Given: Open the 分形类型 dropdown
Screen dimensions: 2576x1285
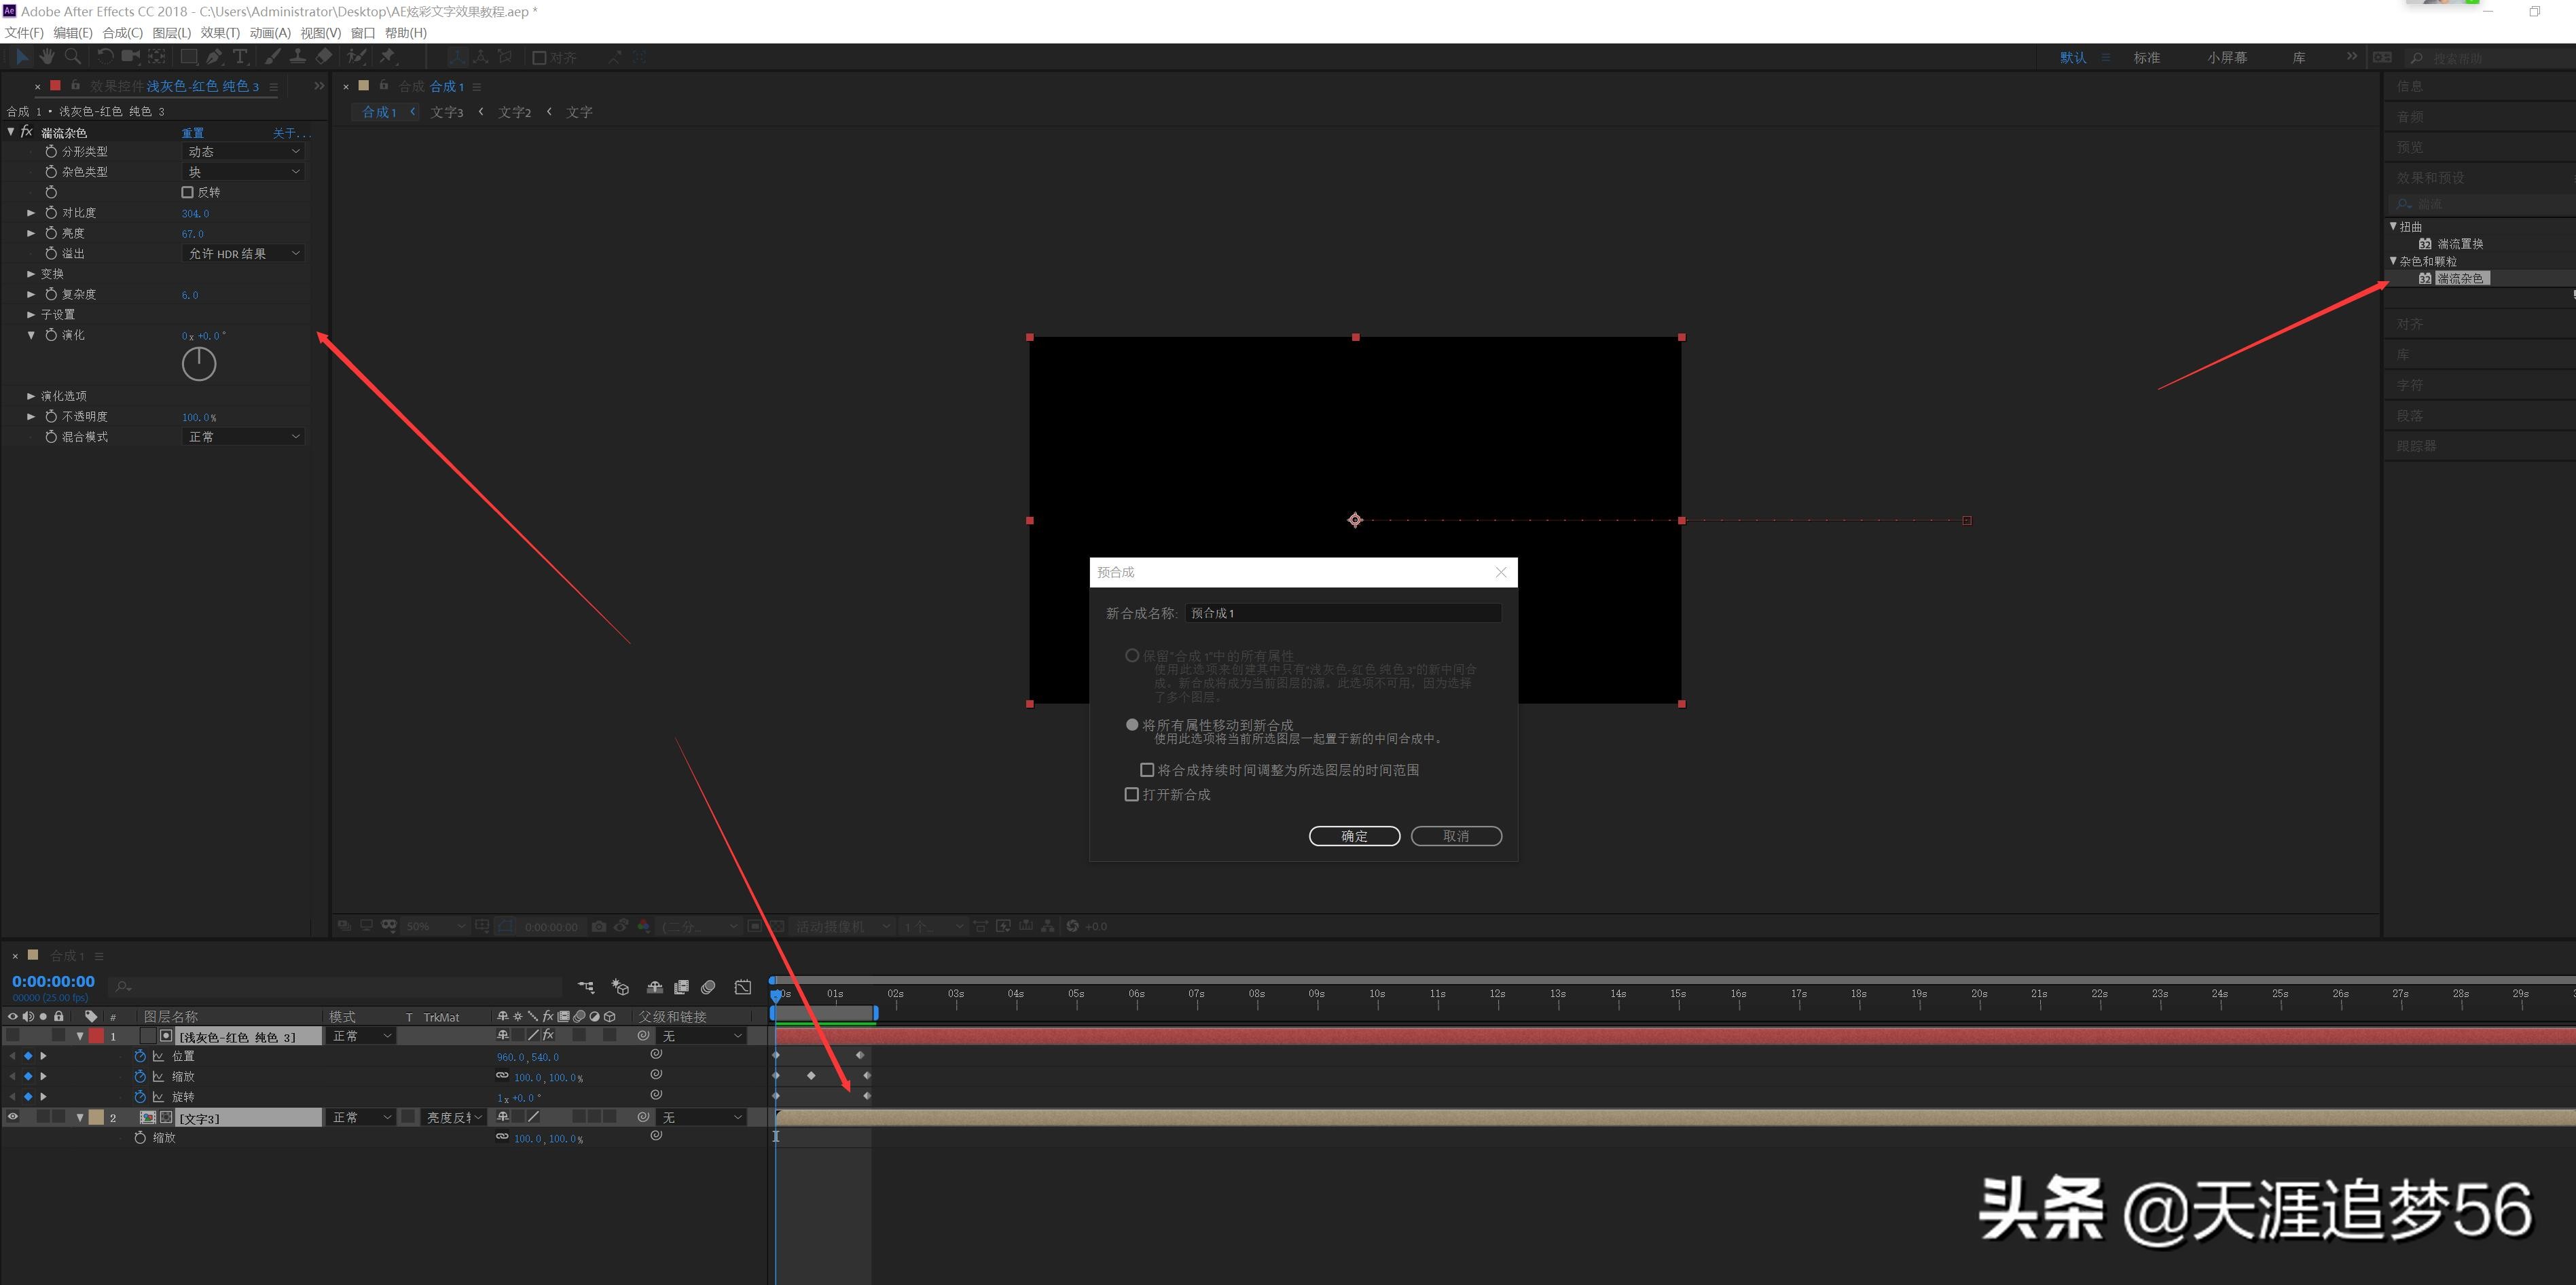Looking at the screenshot, I should pos(244,151).
